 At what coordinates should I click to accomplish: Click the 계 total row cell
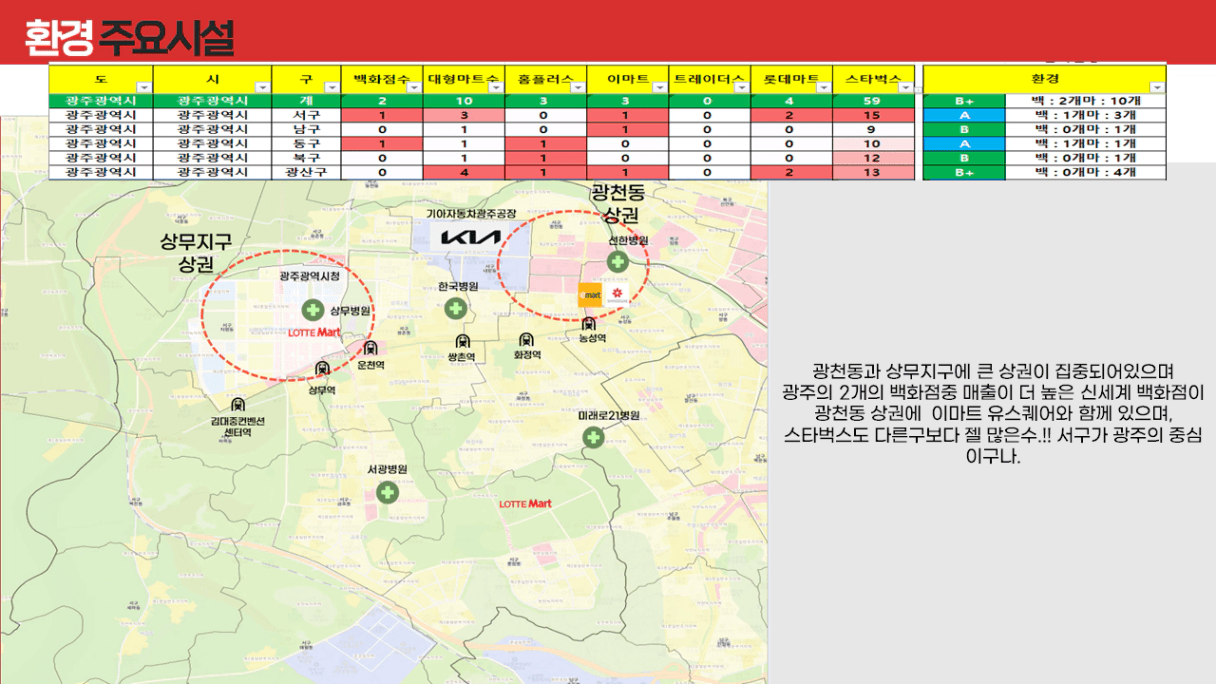[x=306, y=101]
